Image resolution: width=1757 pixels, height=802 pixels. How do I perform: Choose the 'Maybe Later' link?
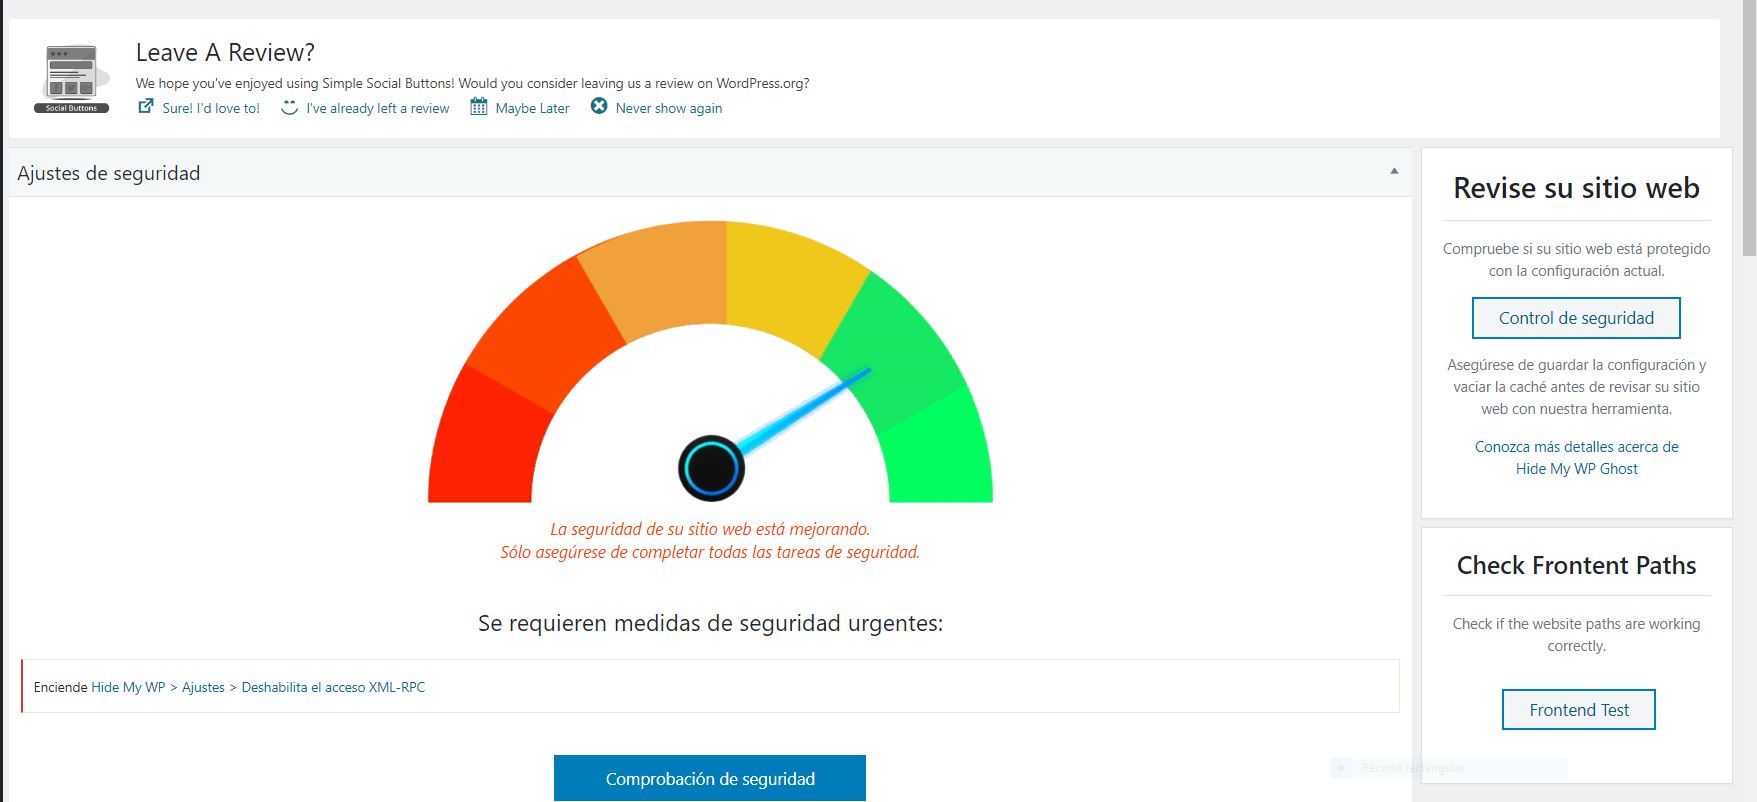point(532,108)
